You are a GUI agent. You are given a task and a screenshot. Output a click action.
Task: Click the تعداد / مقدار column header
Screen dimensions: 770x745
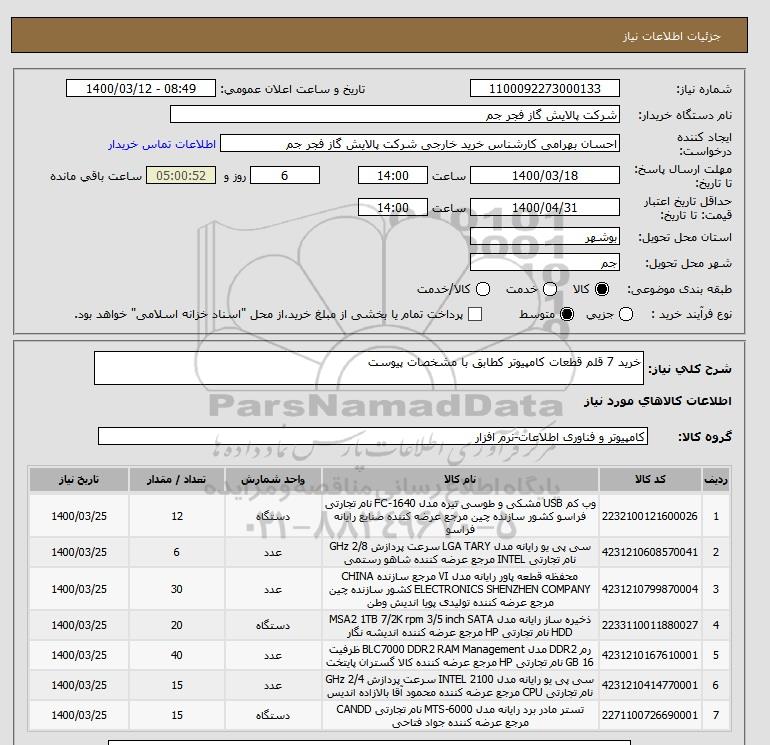tap(177, 479)
